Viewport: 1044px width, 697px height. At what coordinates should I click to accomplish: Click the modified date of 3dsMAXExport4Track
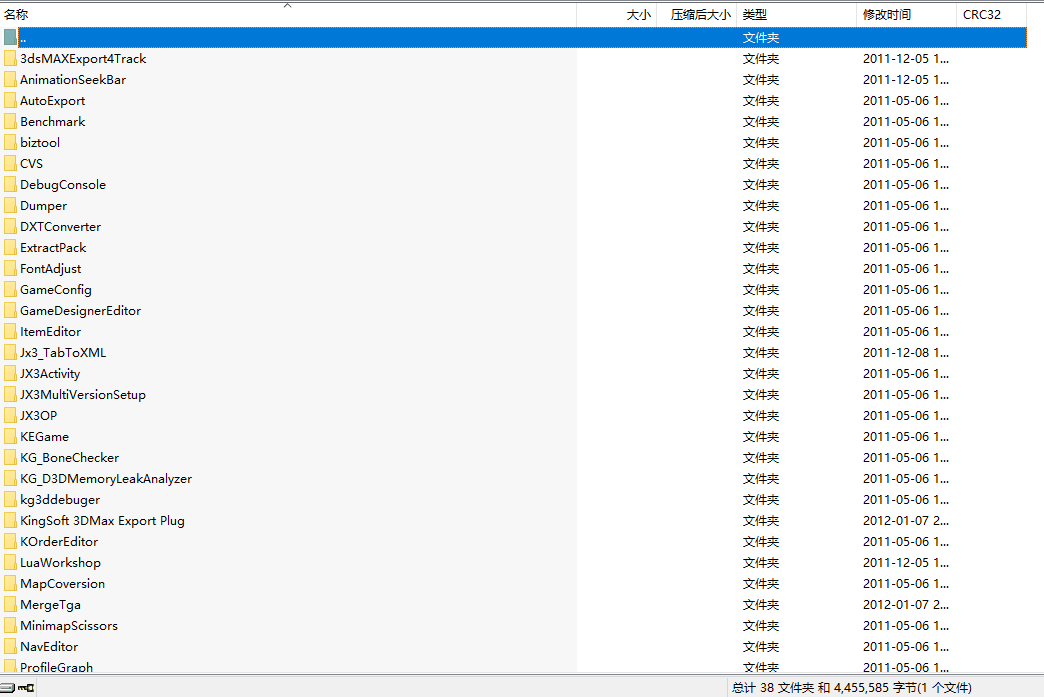click(x=906, y=59)
